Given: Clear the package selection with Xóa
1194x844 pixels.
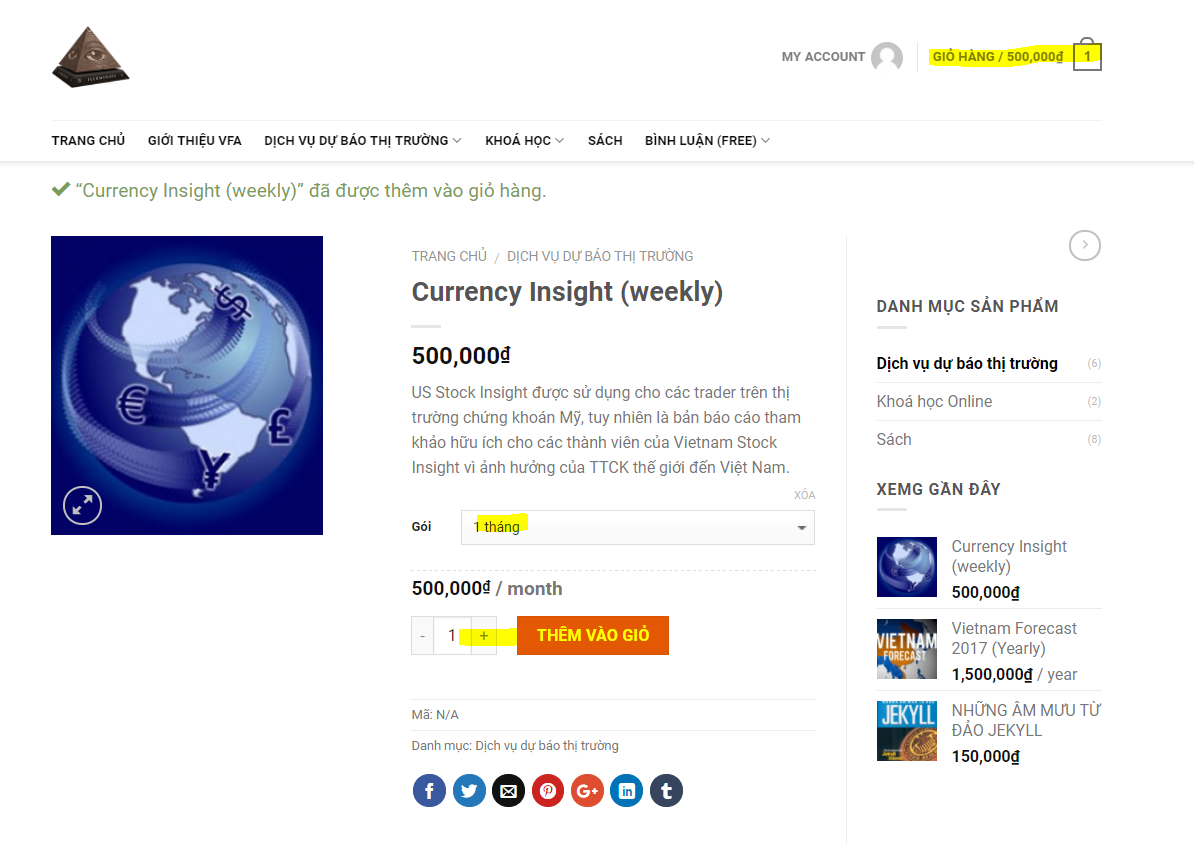Looking at the screenshot, I should pos(804,495).
